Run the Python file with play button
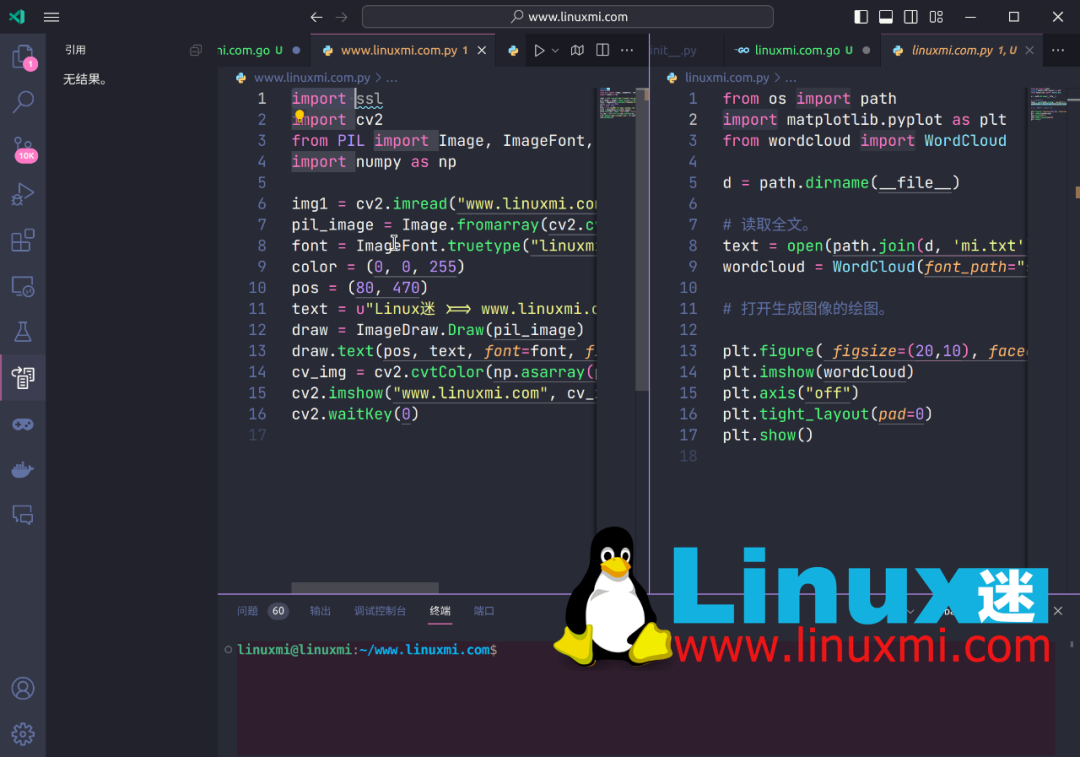Screen dimensions: 1080x757 pos(539,50)
